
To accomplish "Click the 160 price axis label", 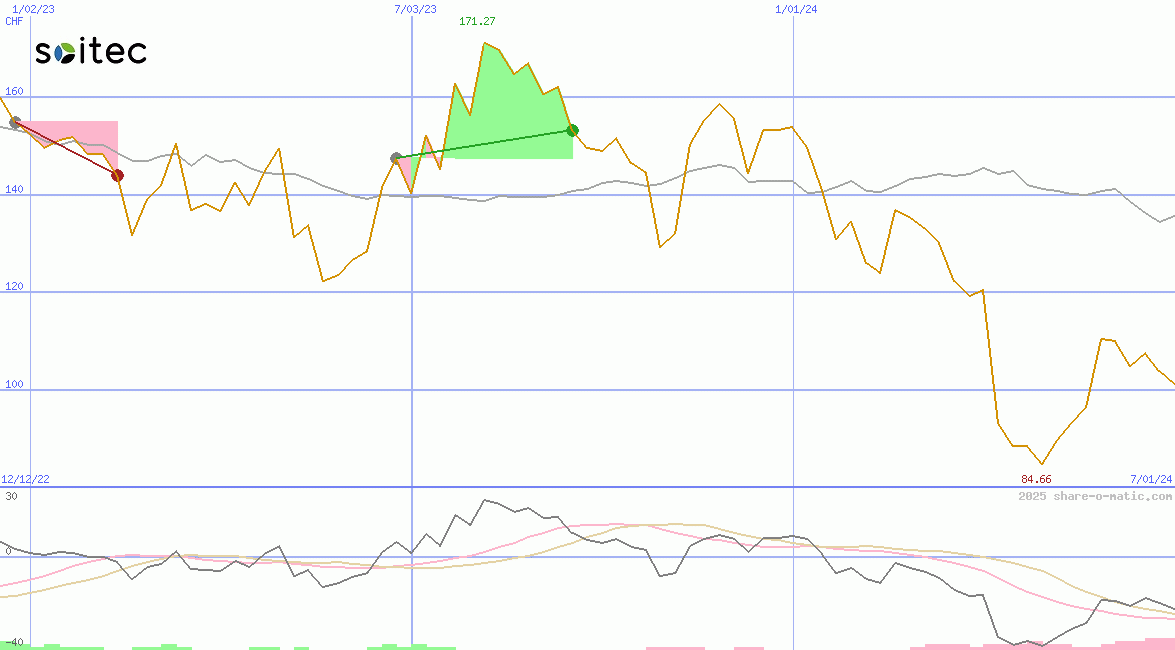I will [14, 91].
